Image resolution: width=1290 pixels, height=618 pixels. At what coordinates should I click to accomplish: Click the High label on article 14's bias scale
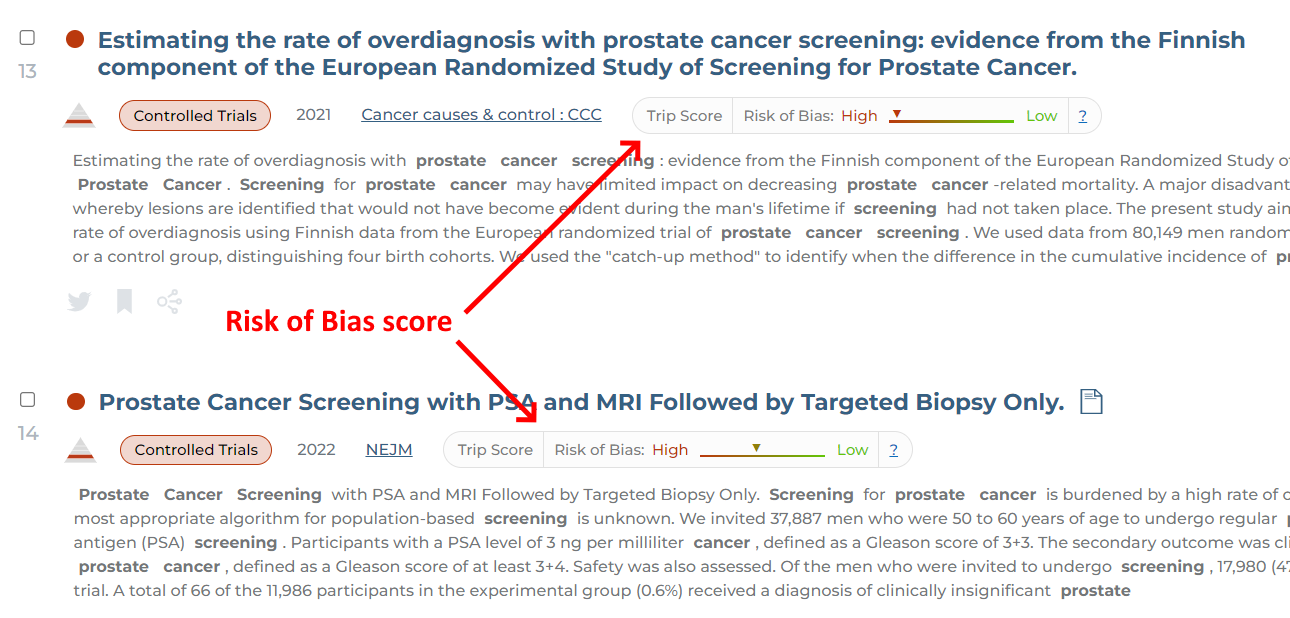[670, 449]
